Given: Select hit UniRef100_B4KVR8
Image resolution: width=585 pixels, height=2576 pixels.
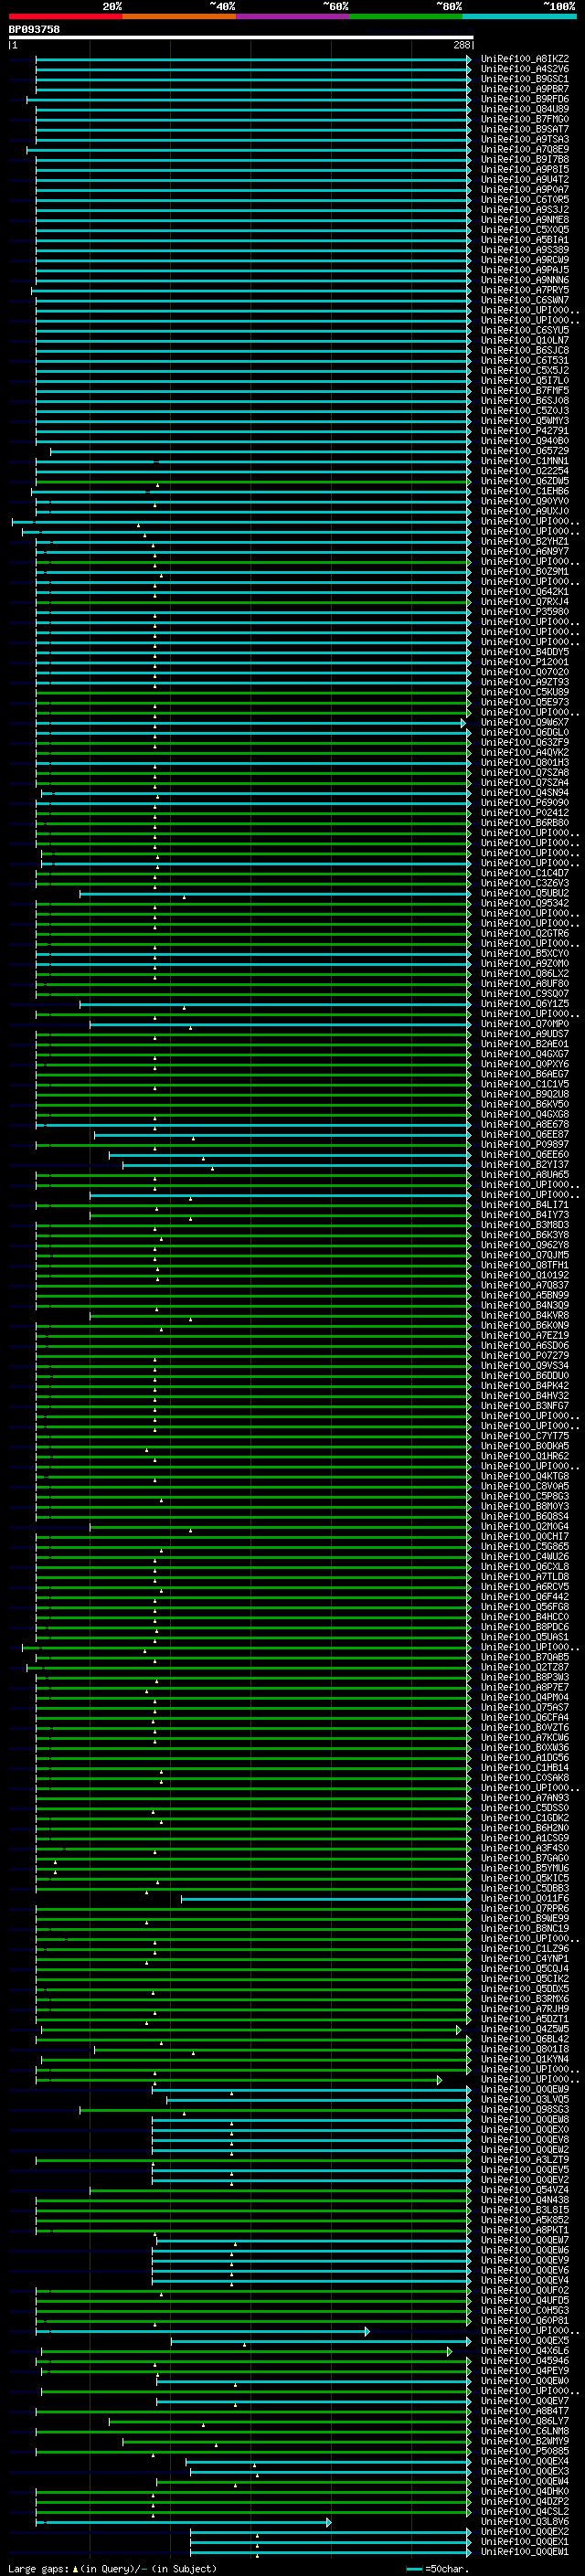Looking at the screenshot, I should 525,1315.
